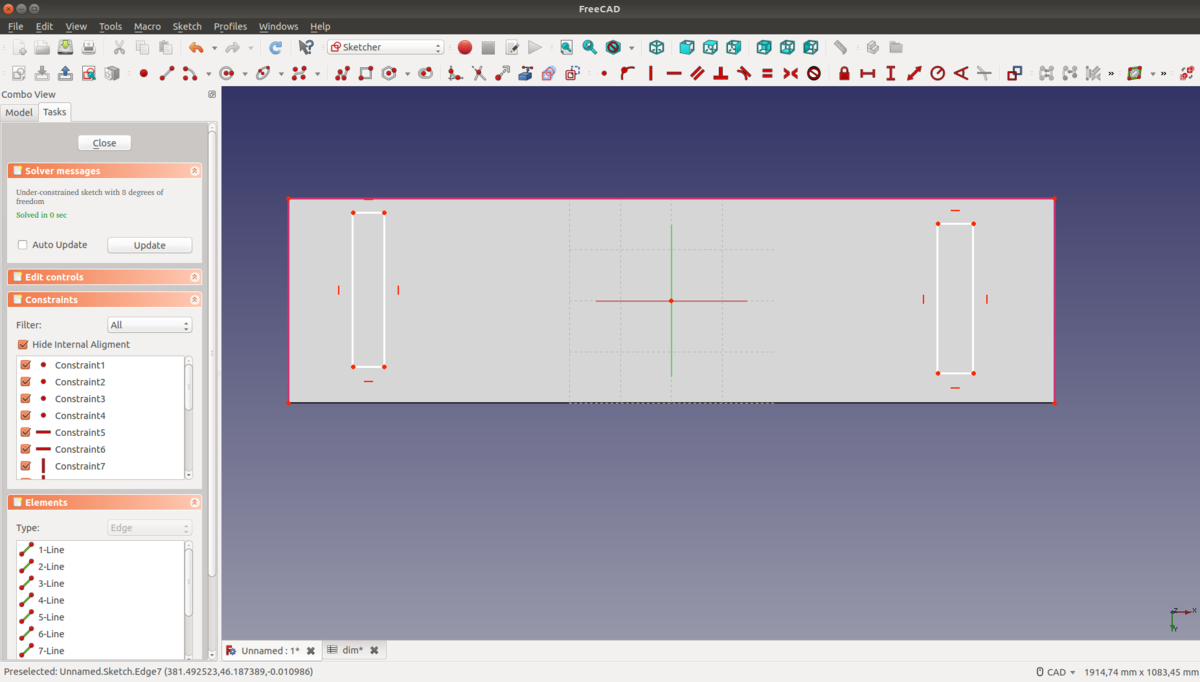Click the Close button in Tasks

point(104,143)
